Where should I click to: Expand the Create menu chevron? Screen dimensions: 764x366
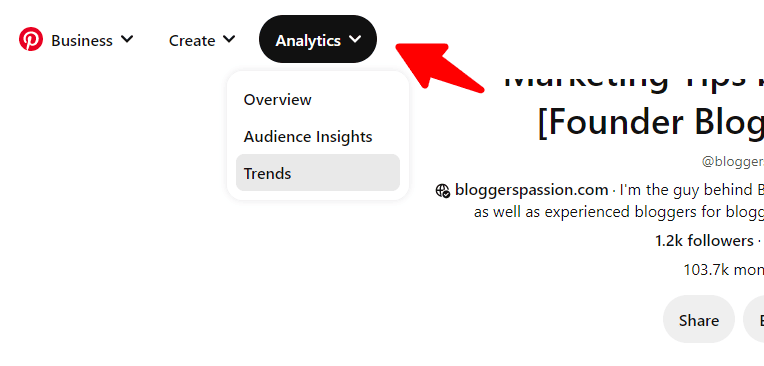(229, 39)
